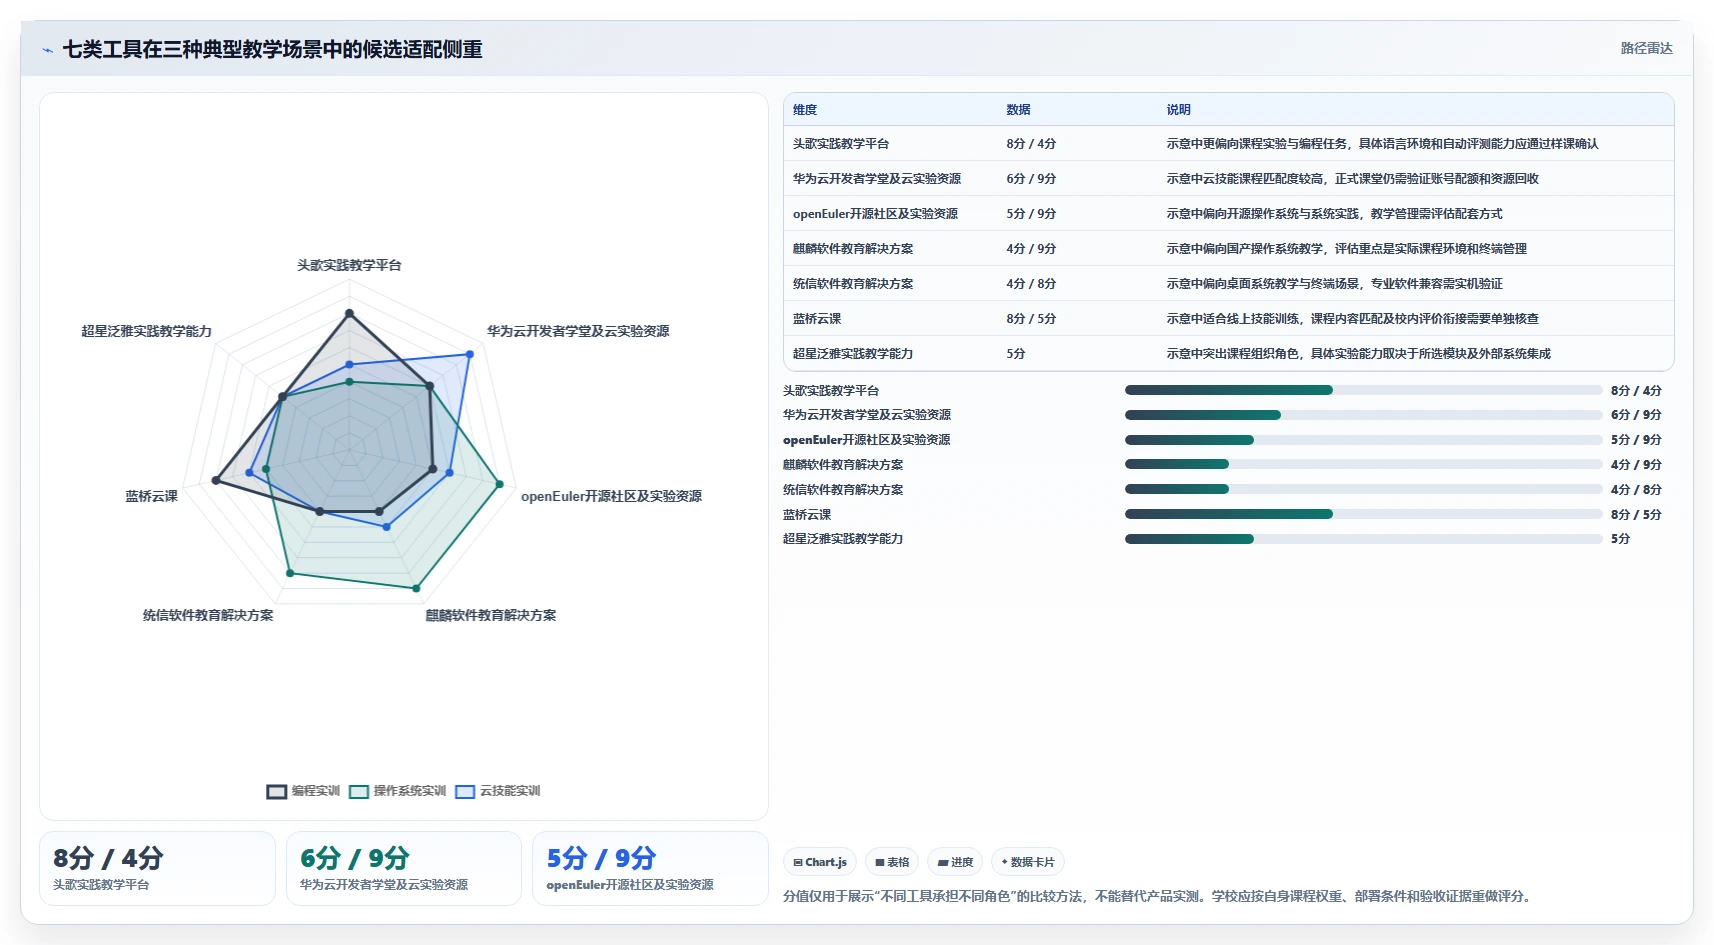Click the openEuler开源社区及实验资源 radar axis label
1714x945 pixels.
coord(611,496)
